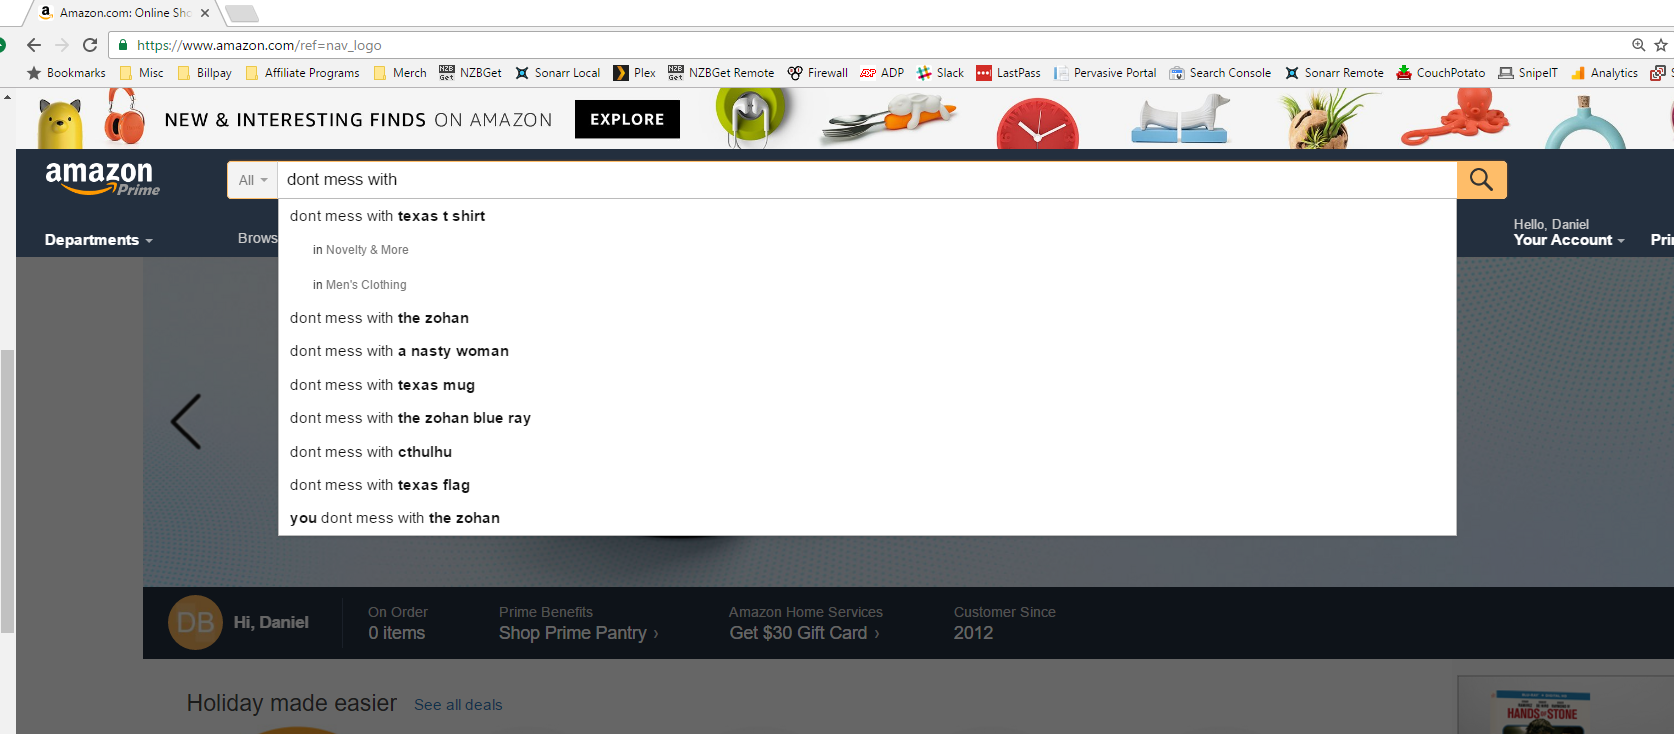This screenshot has height=734, width=1675.
Task: Click the previous carousel arrow
Action: click(186, 421)
